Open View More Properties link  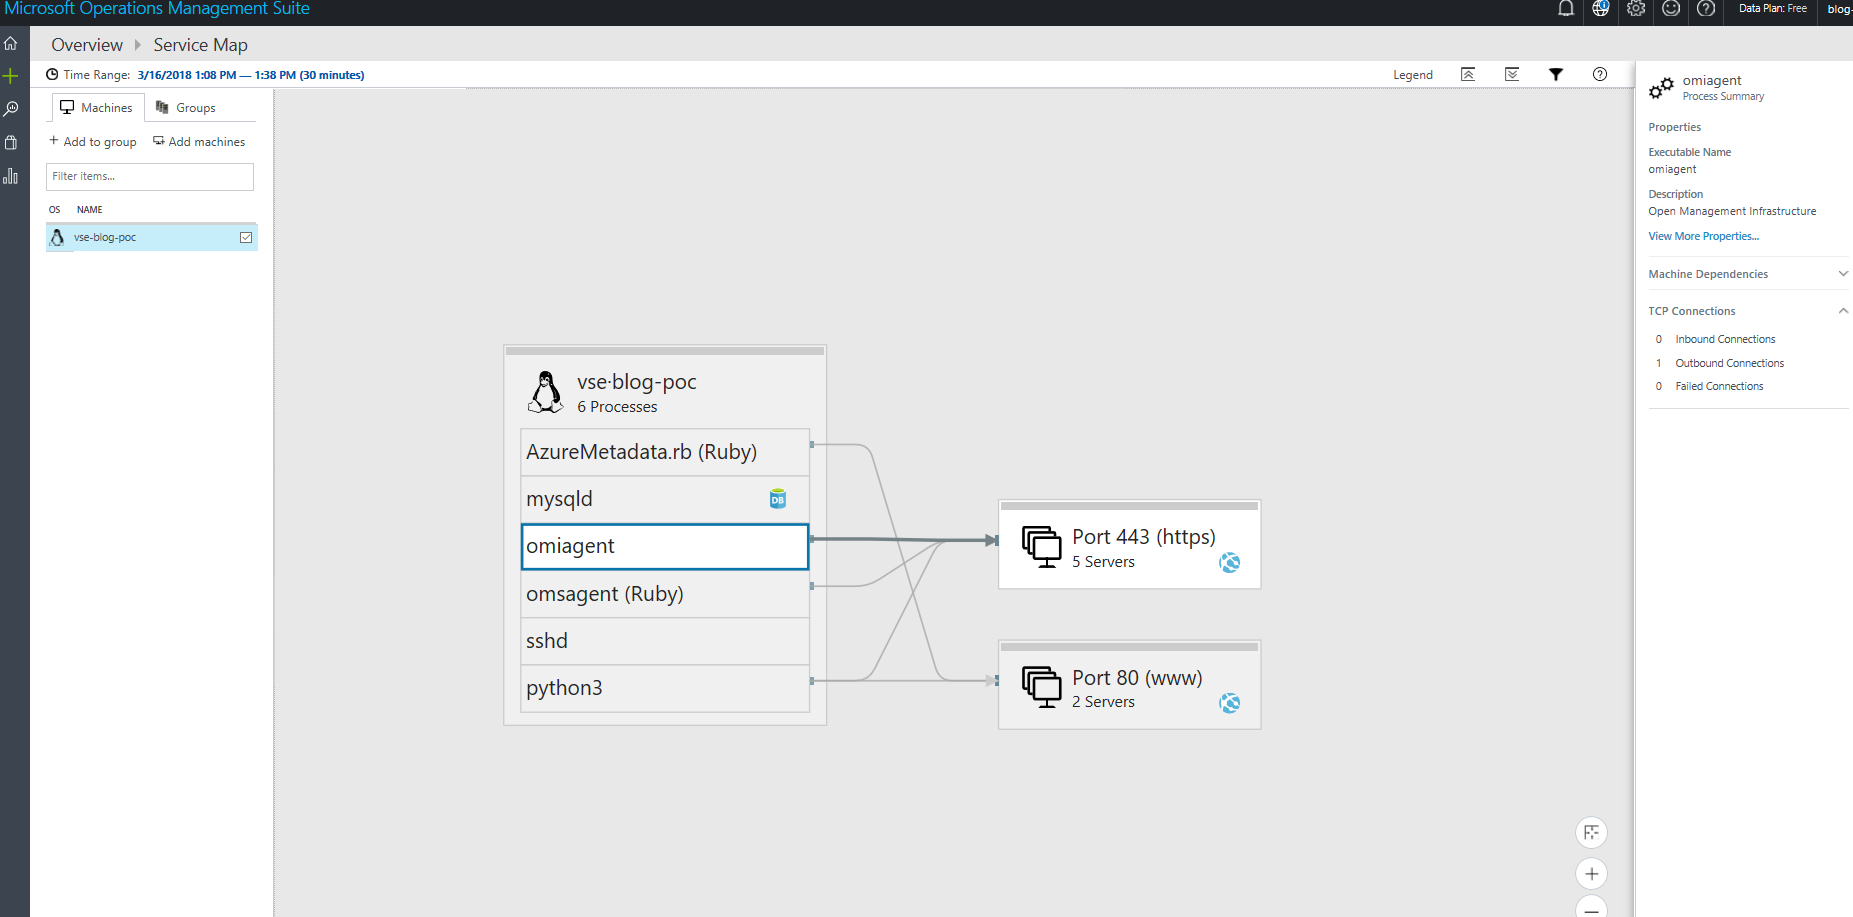(1703, 236)
